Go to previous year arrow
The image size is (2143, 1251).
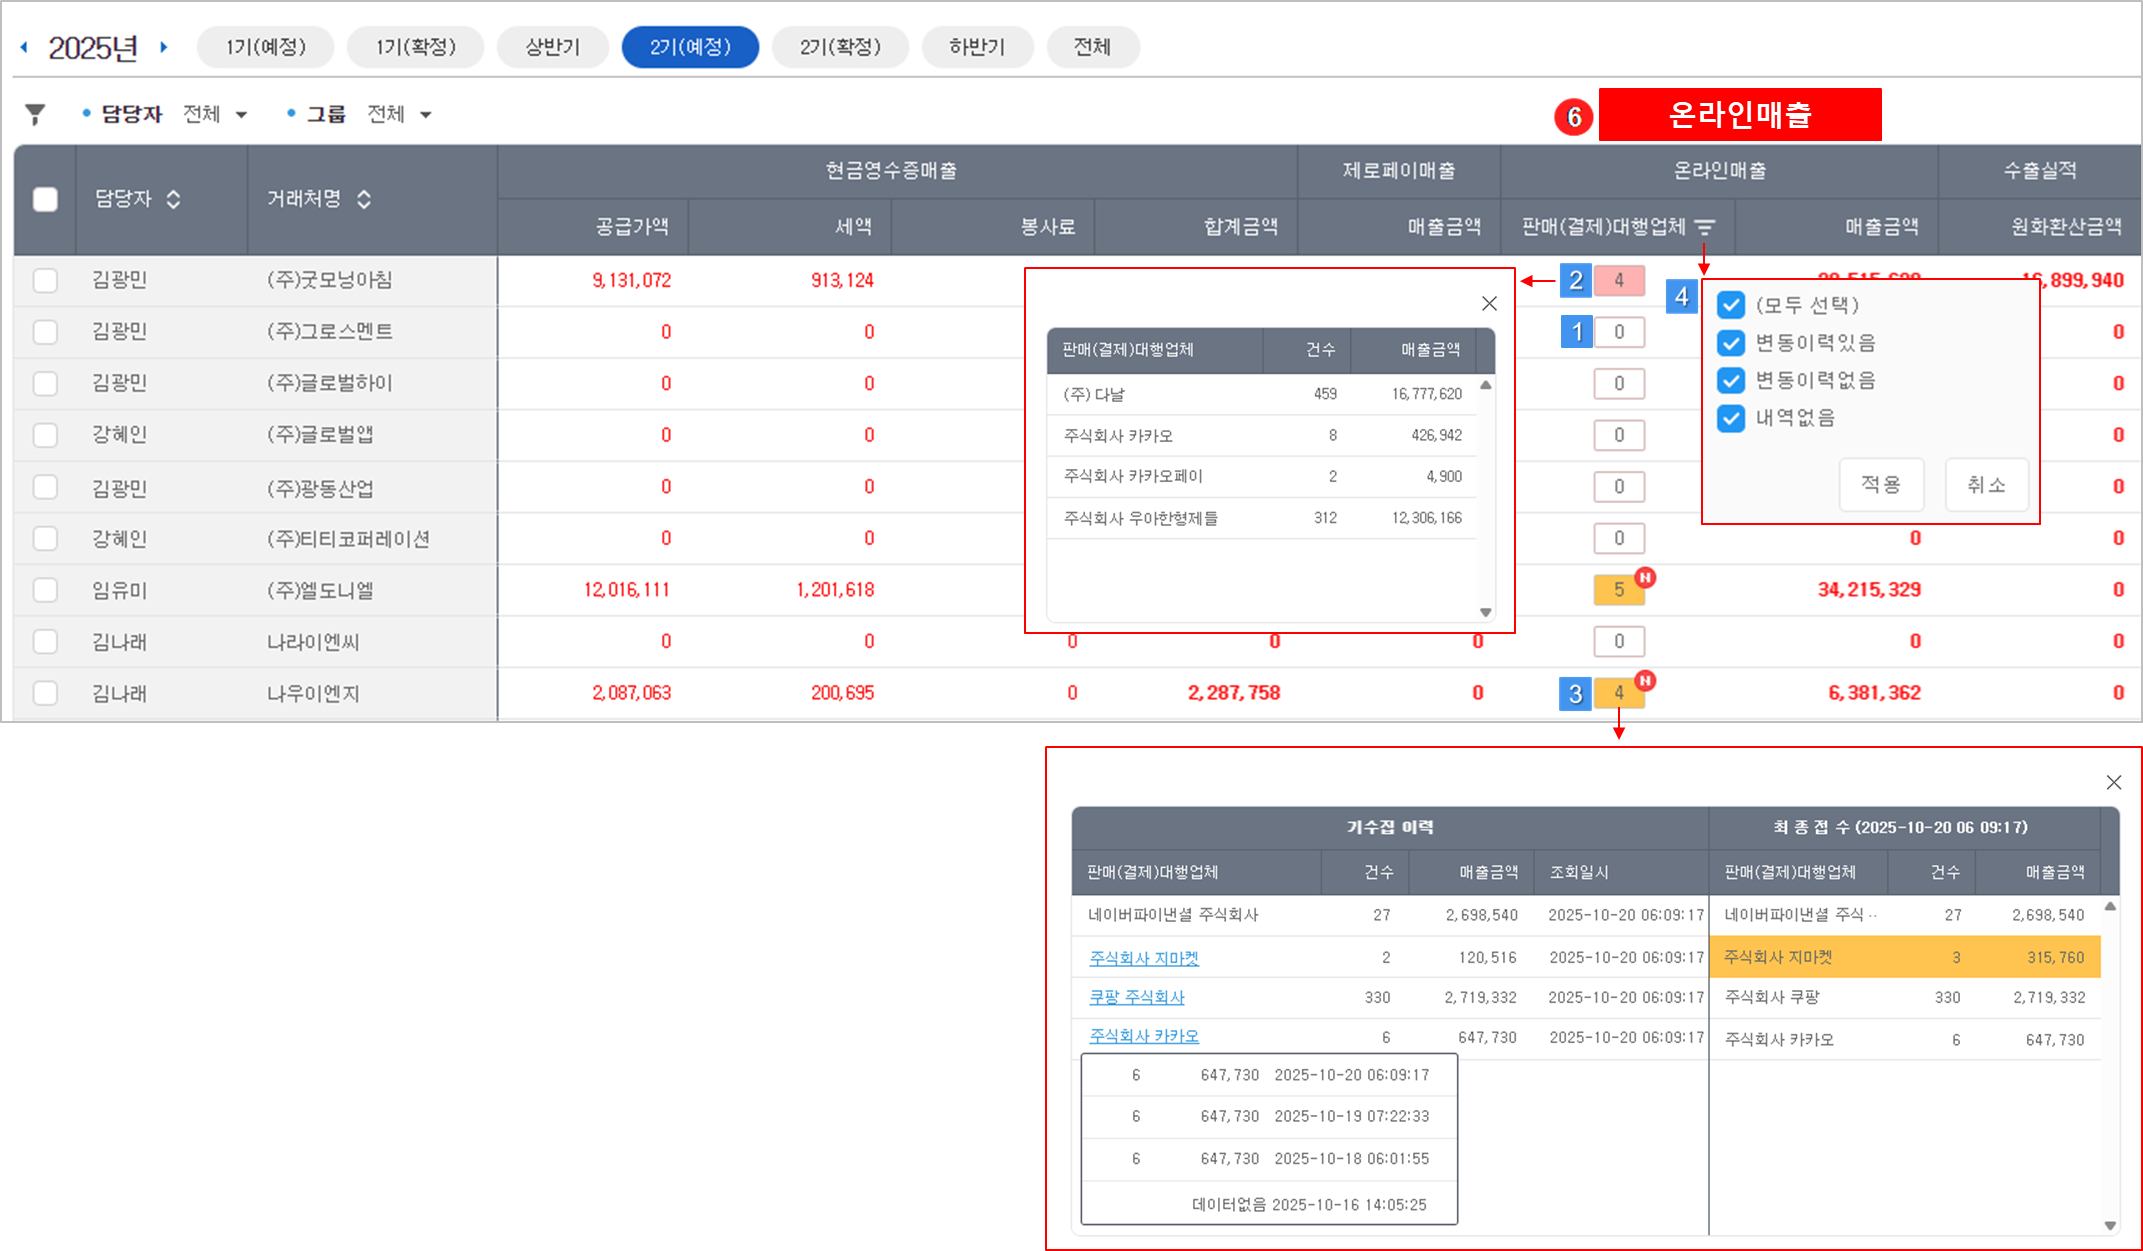tap(24, 47)
